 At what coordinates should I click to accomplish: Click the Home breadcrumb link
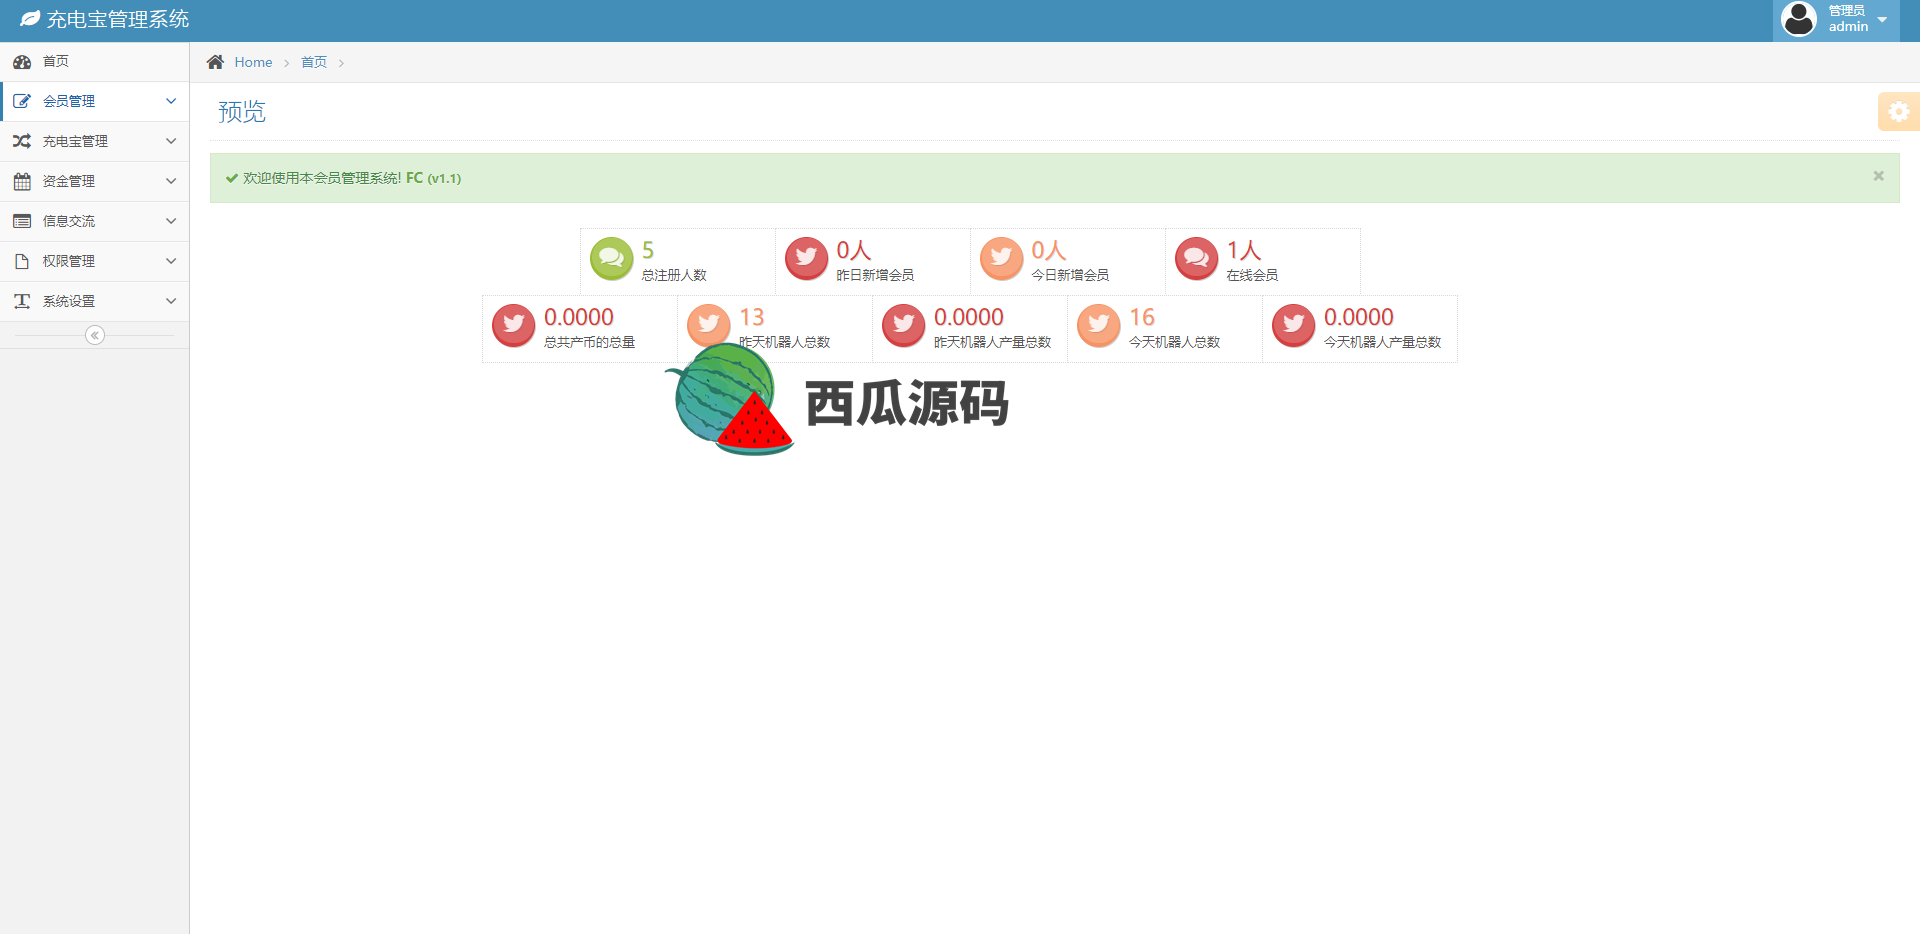click(253, 62)
